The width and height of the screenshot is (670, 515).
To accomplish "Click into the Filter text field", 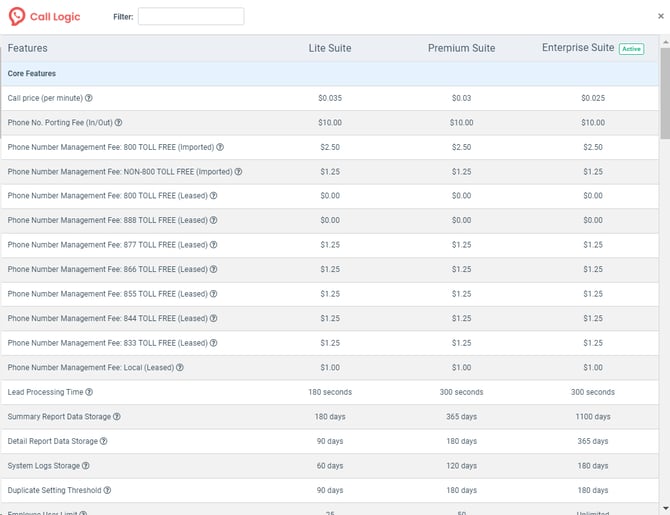I will (x=190, y=17).
